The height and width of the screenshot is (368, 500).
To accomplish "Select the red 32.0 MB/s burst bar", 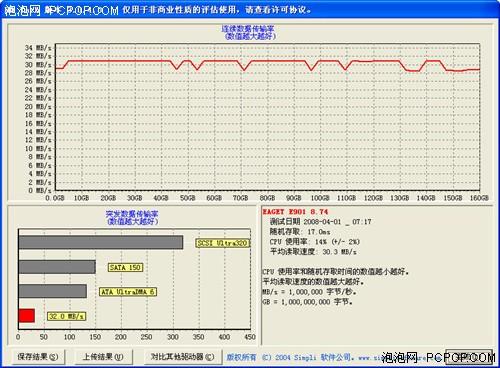I will 27,315.
